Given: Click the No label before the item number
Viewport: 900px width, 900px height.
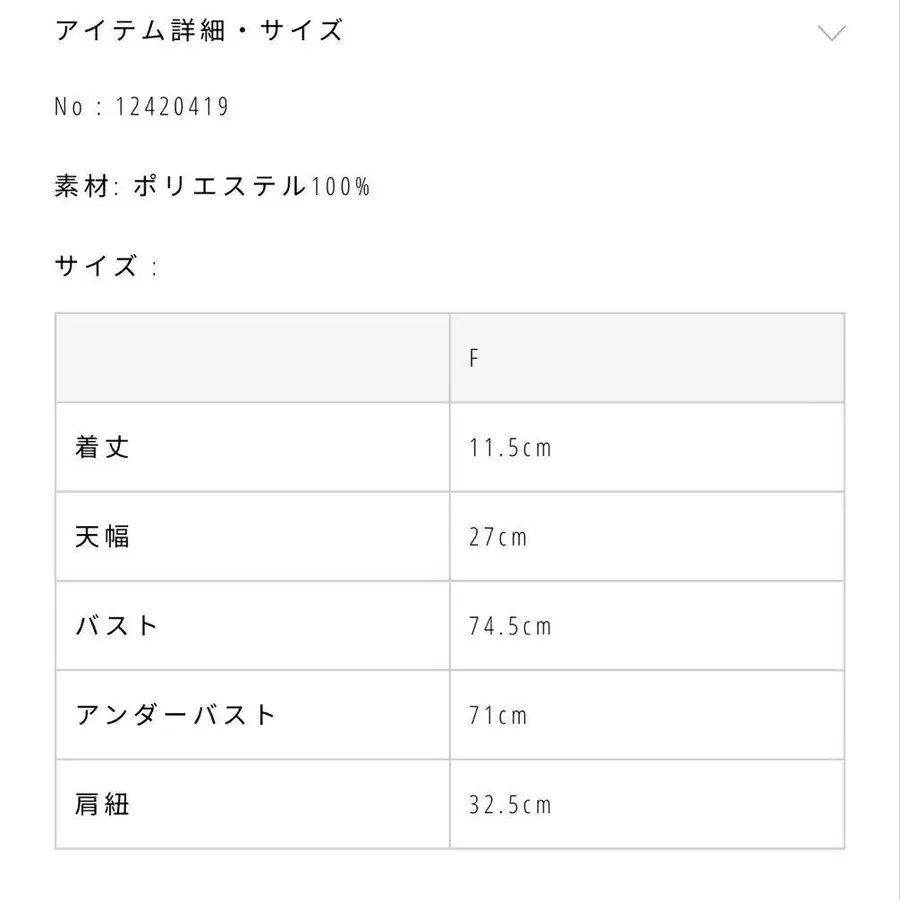Looking at the screenshot, I should [x=69, y=107].
